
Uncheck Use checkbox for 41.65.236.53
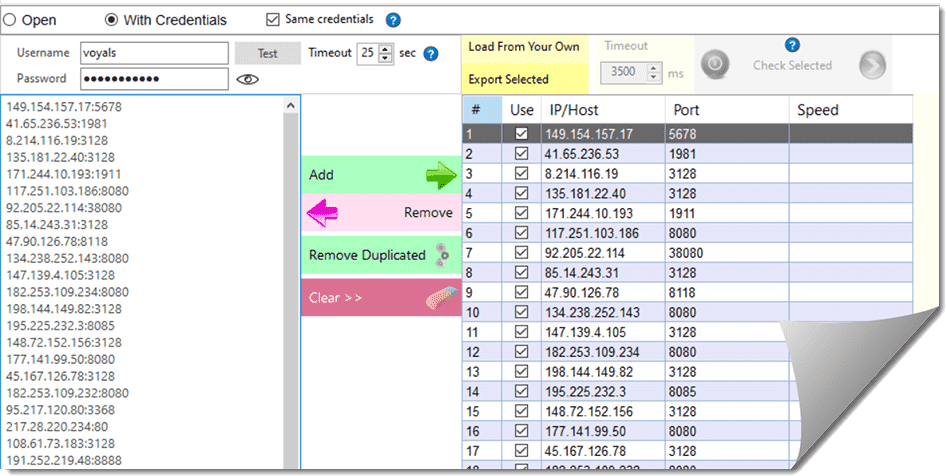pos(521,154)
